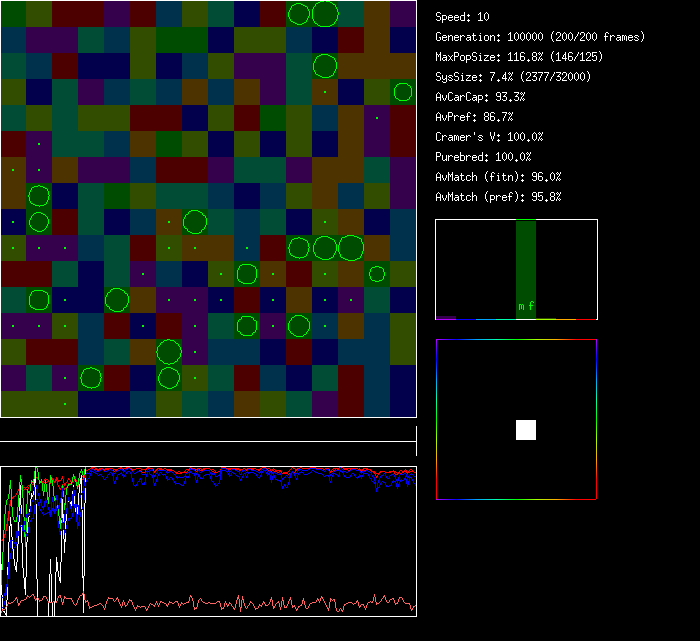The height and width of the screenshot is (641, 700).
Task: Click the small purple bar in the histogram
Action: coord(446,317)
